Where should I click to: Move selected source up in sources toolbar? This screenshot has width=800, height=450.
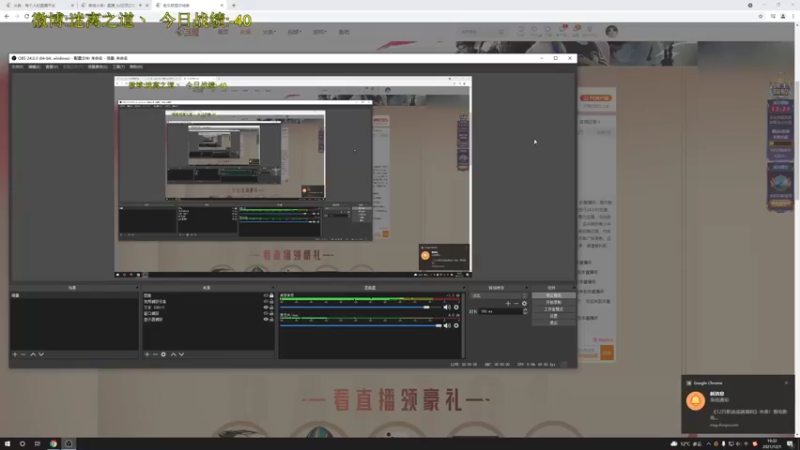coord(173,354)
